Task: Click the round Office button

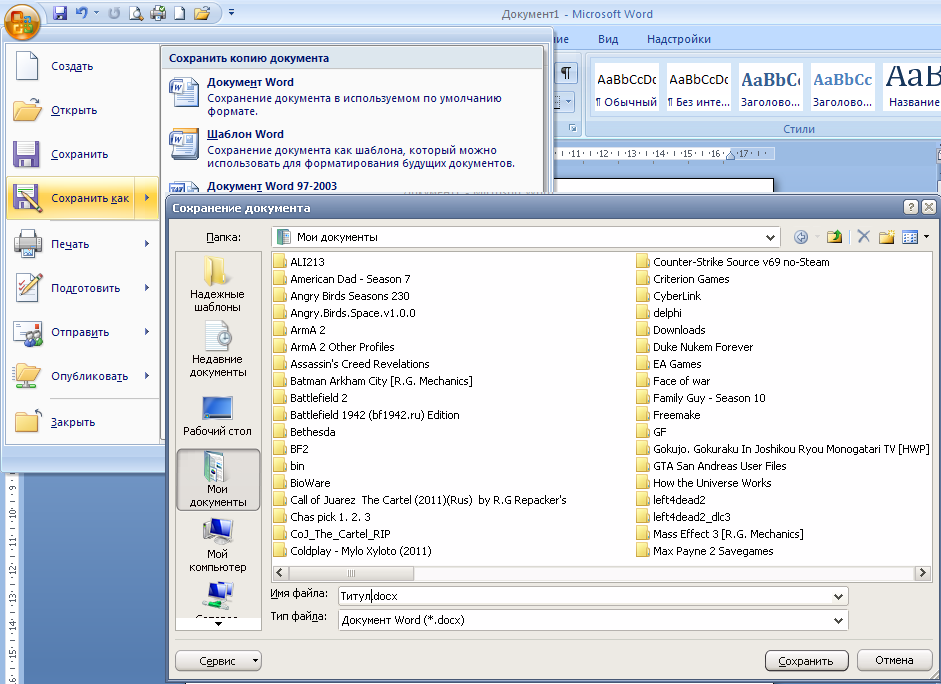Action: pyautogui.click(x=22, y=22)
